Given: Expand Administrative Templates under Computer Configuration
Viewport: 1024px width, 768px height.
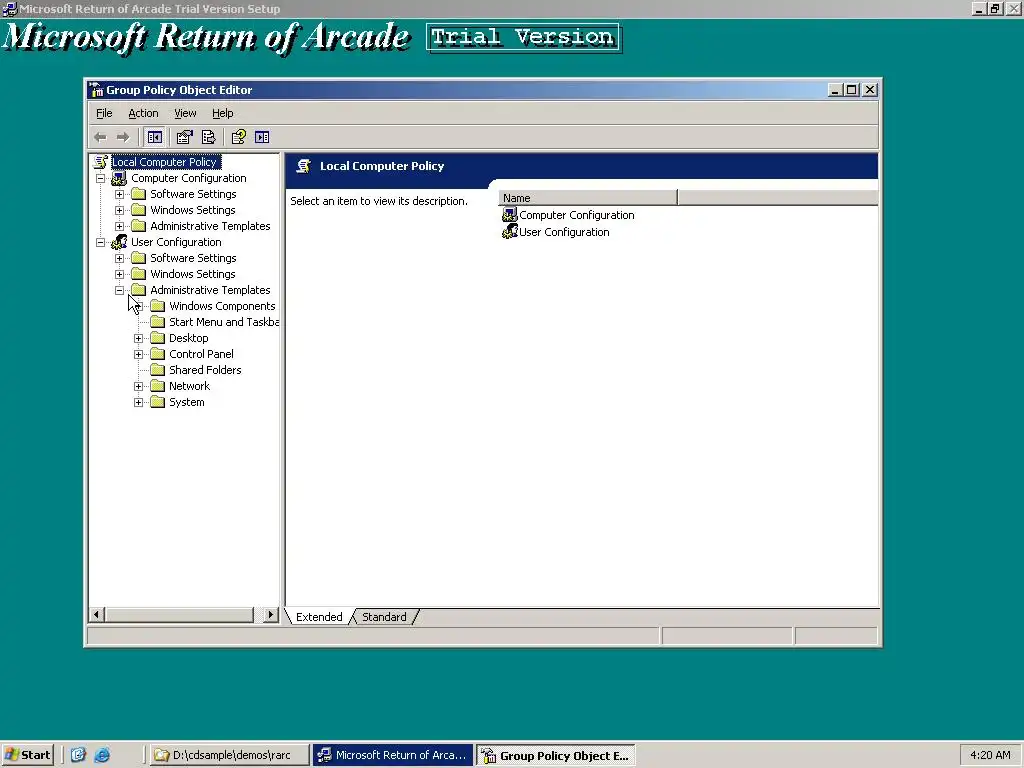Looking at the screenshot, I should pos(120,227).
